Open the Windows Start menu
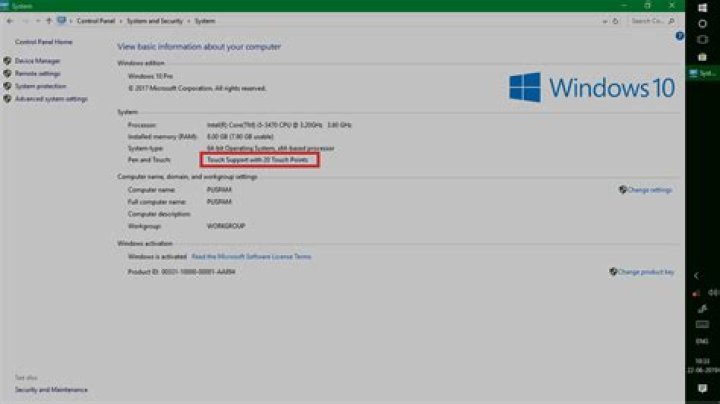This screenshot has height=404, width=720. pos(703,8)
